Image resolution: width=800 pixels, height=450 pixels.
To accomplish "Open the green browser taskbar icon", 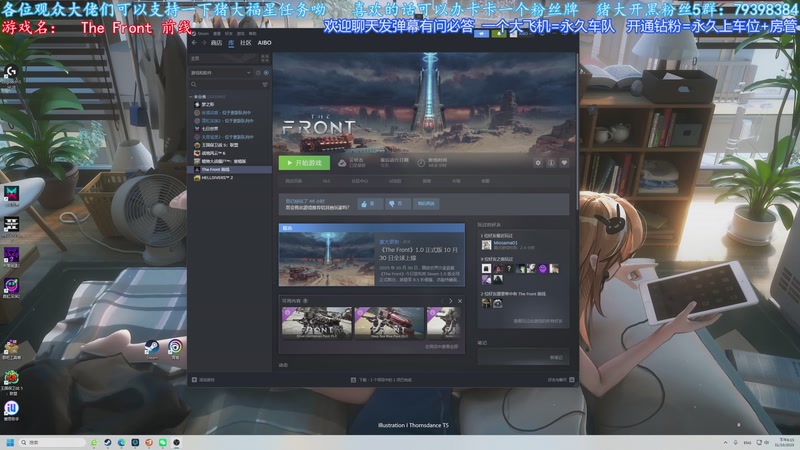I will click(94, 442).
